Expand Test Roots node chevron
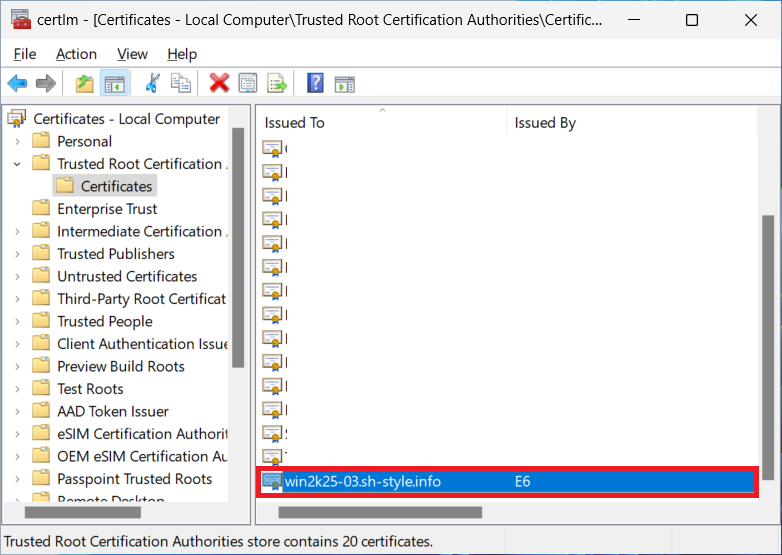Image resolution: width=782 pixels, height=555 pixels. click(17, 389)
